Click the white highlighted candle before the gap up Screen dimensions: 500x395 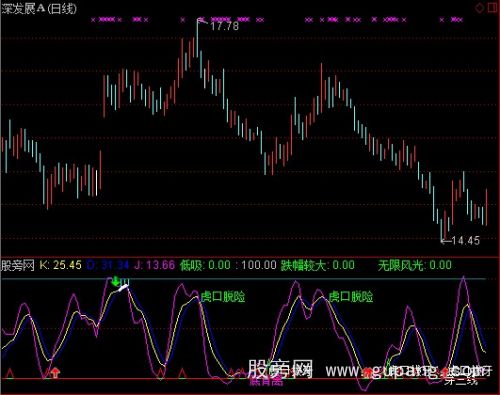(97, 183)
